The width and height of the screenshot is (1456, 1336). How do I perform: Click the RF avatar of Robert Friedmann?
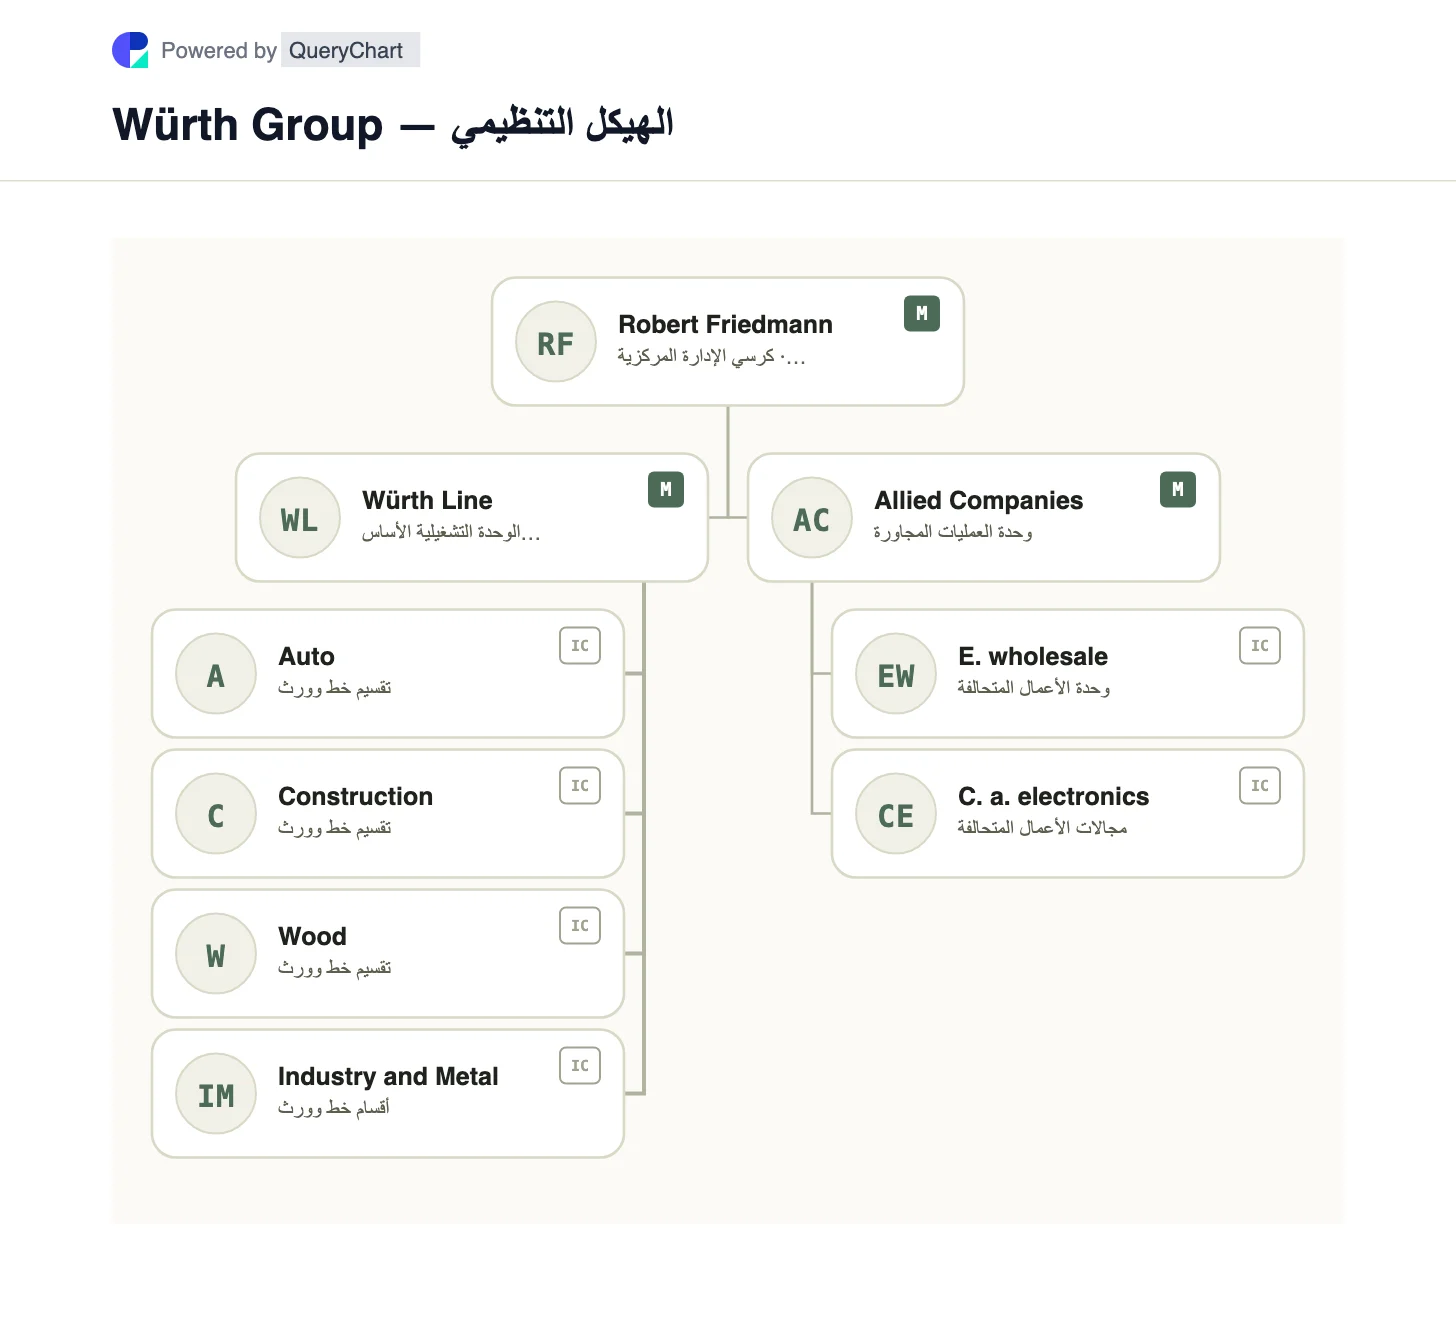click(x=556, y=342)
